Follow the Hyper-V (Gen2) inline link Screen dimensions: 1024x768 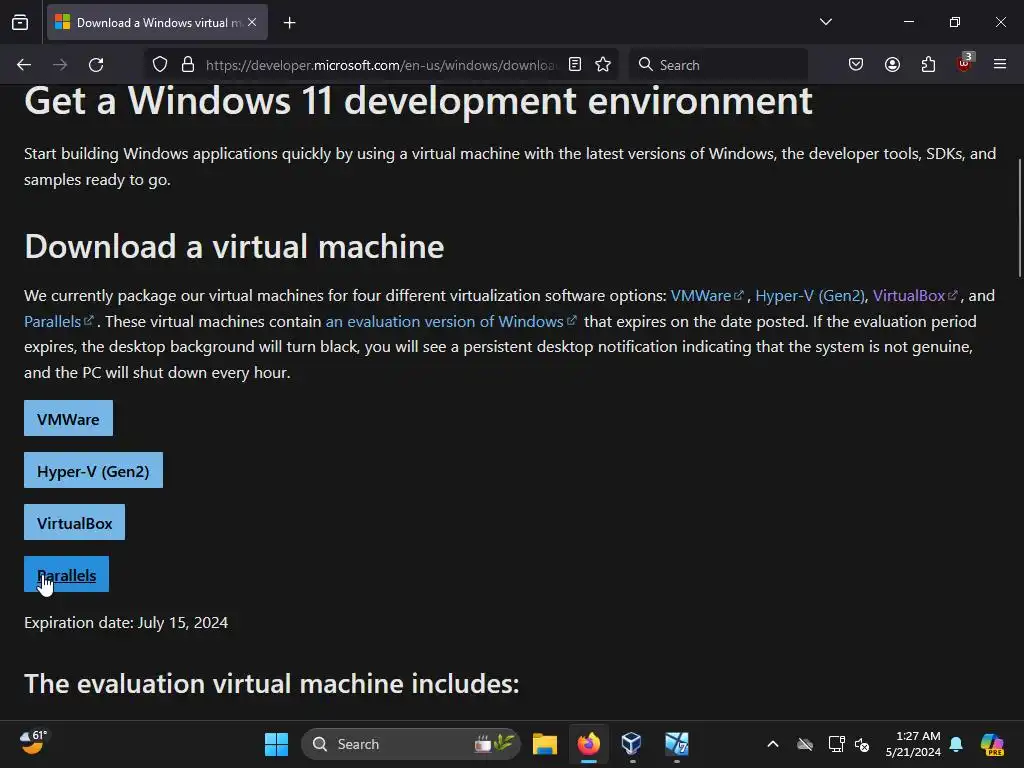click(810, 296)
